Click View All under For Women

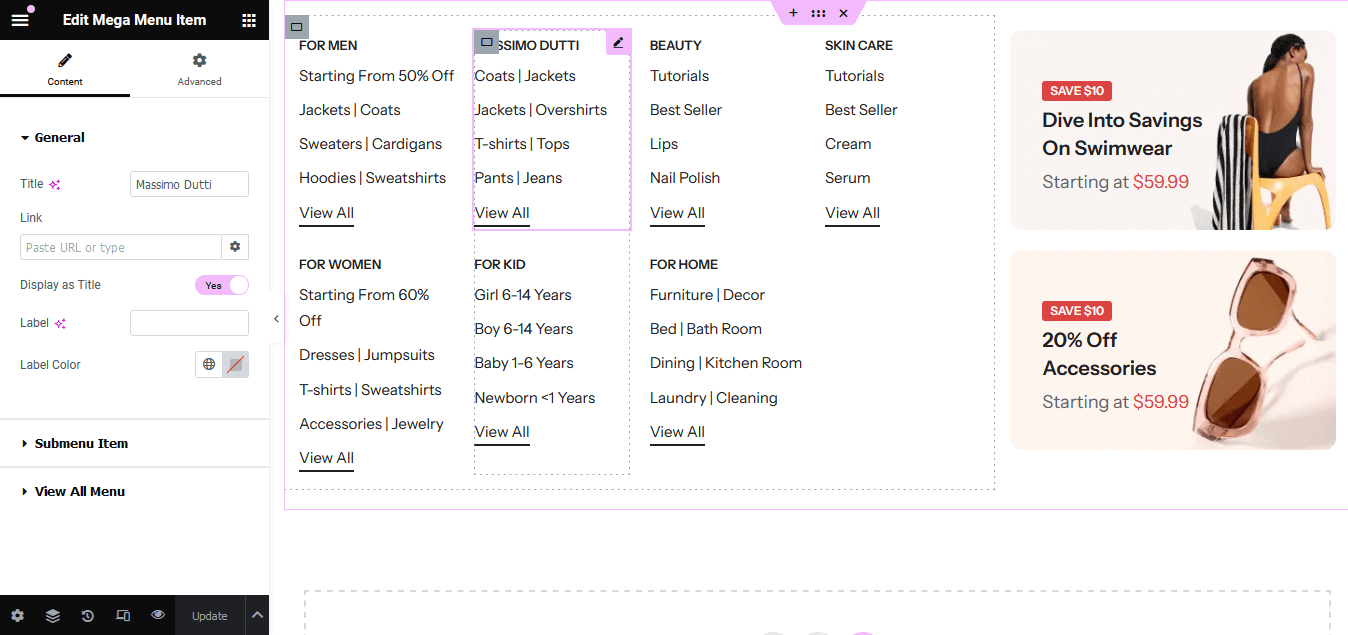tap(326, 458)
